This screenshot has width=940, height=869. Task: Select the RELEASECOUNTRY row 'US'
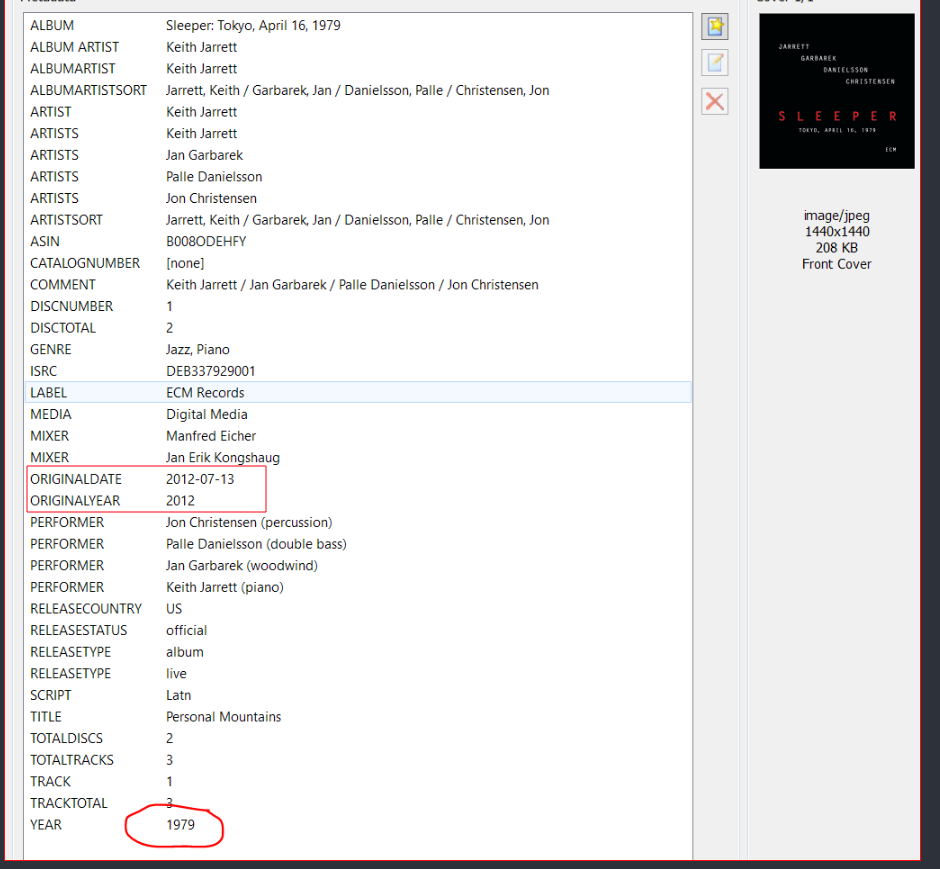(x=358, y=608)
